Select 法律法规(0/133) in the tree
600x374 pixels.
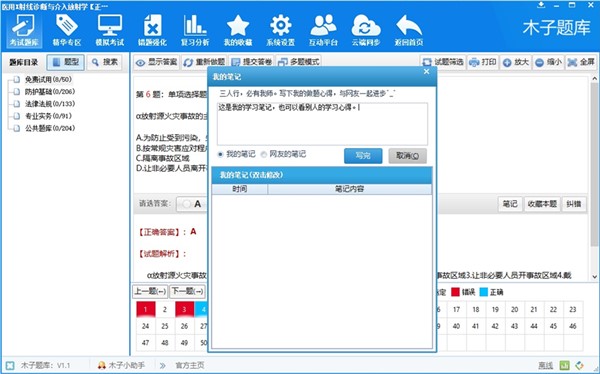50,104
